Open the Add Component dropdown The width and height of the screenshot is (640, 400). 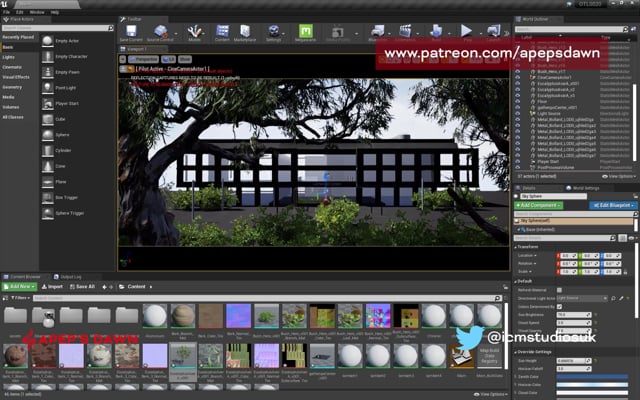539,205
